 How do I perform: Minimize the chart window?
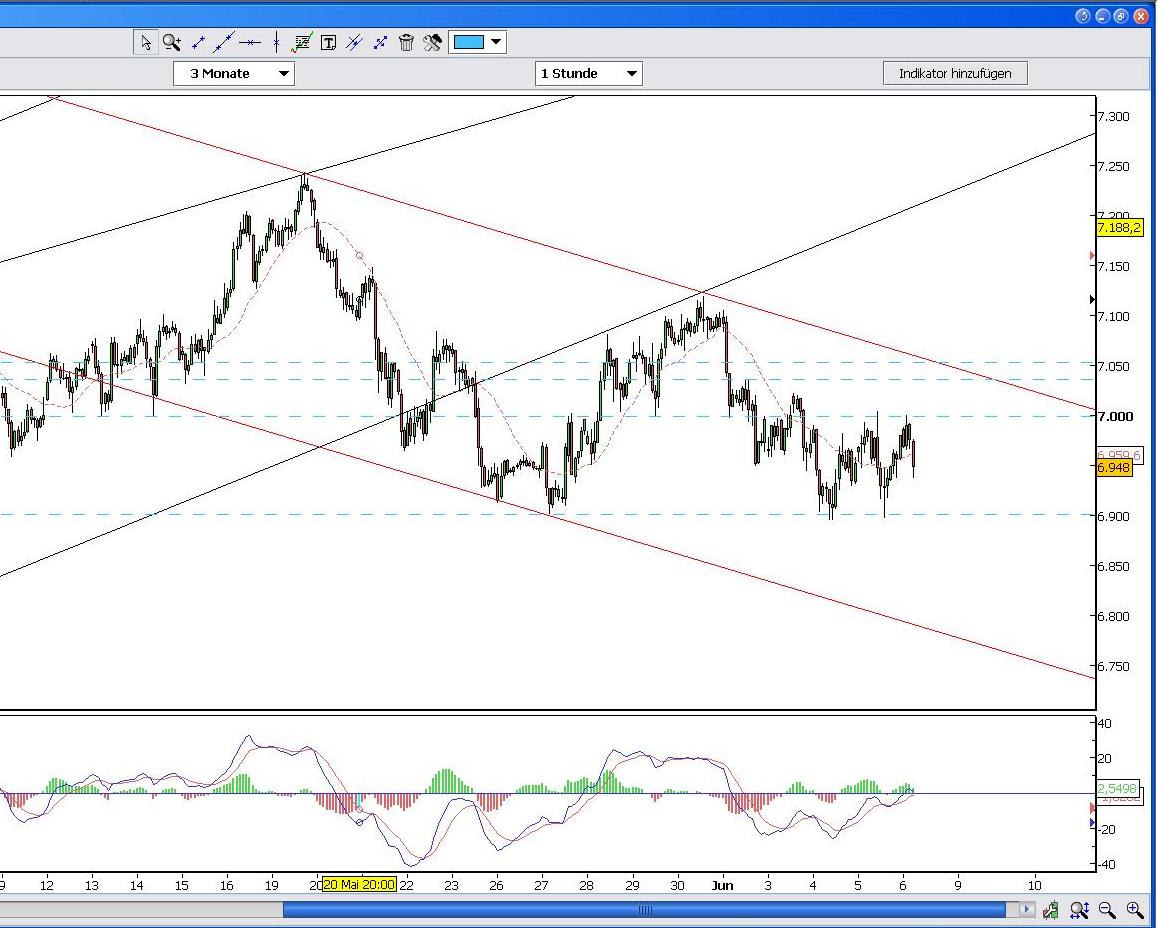tap(1103, 16)
